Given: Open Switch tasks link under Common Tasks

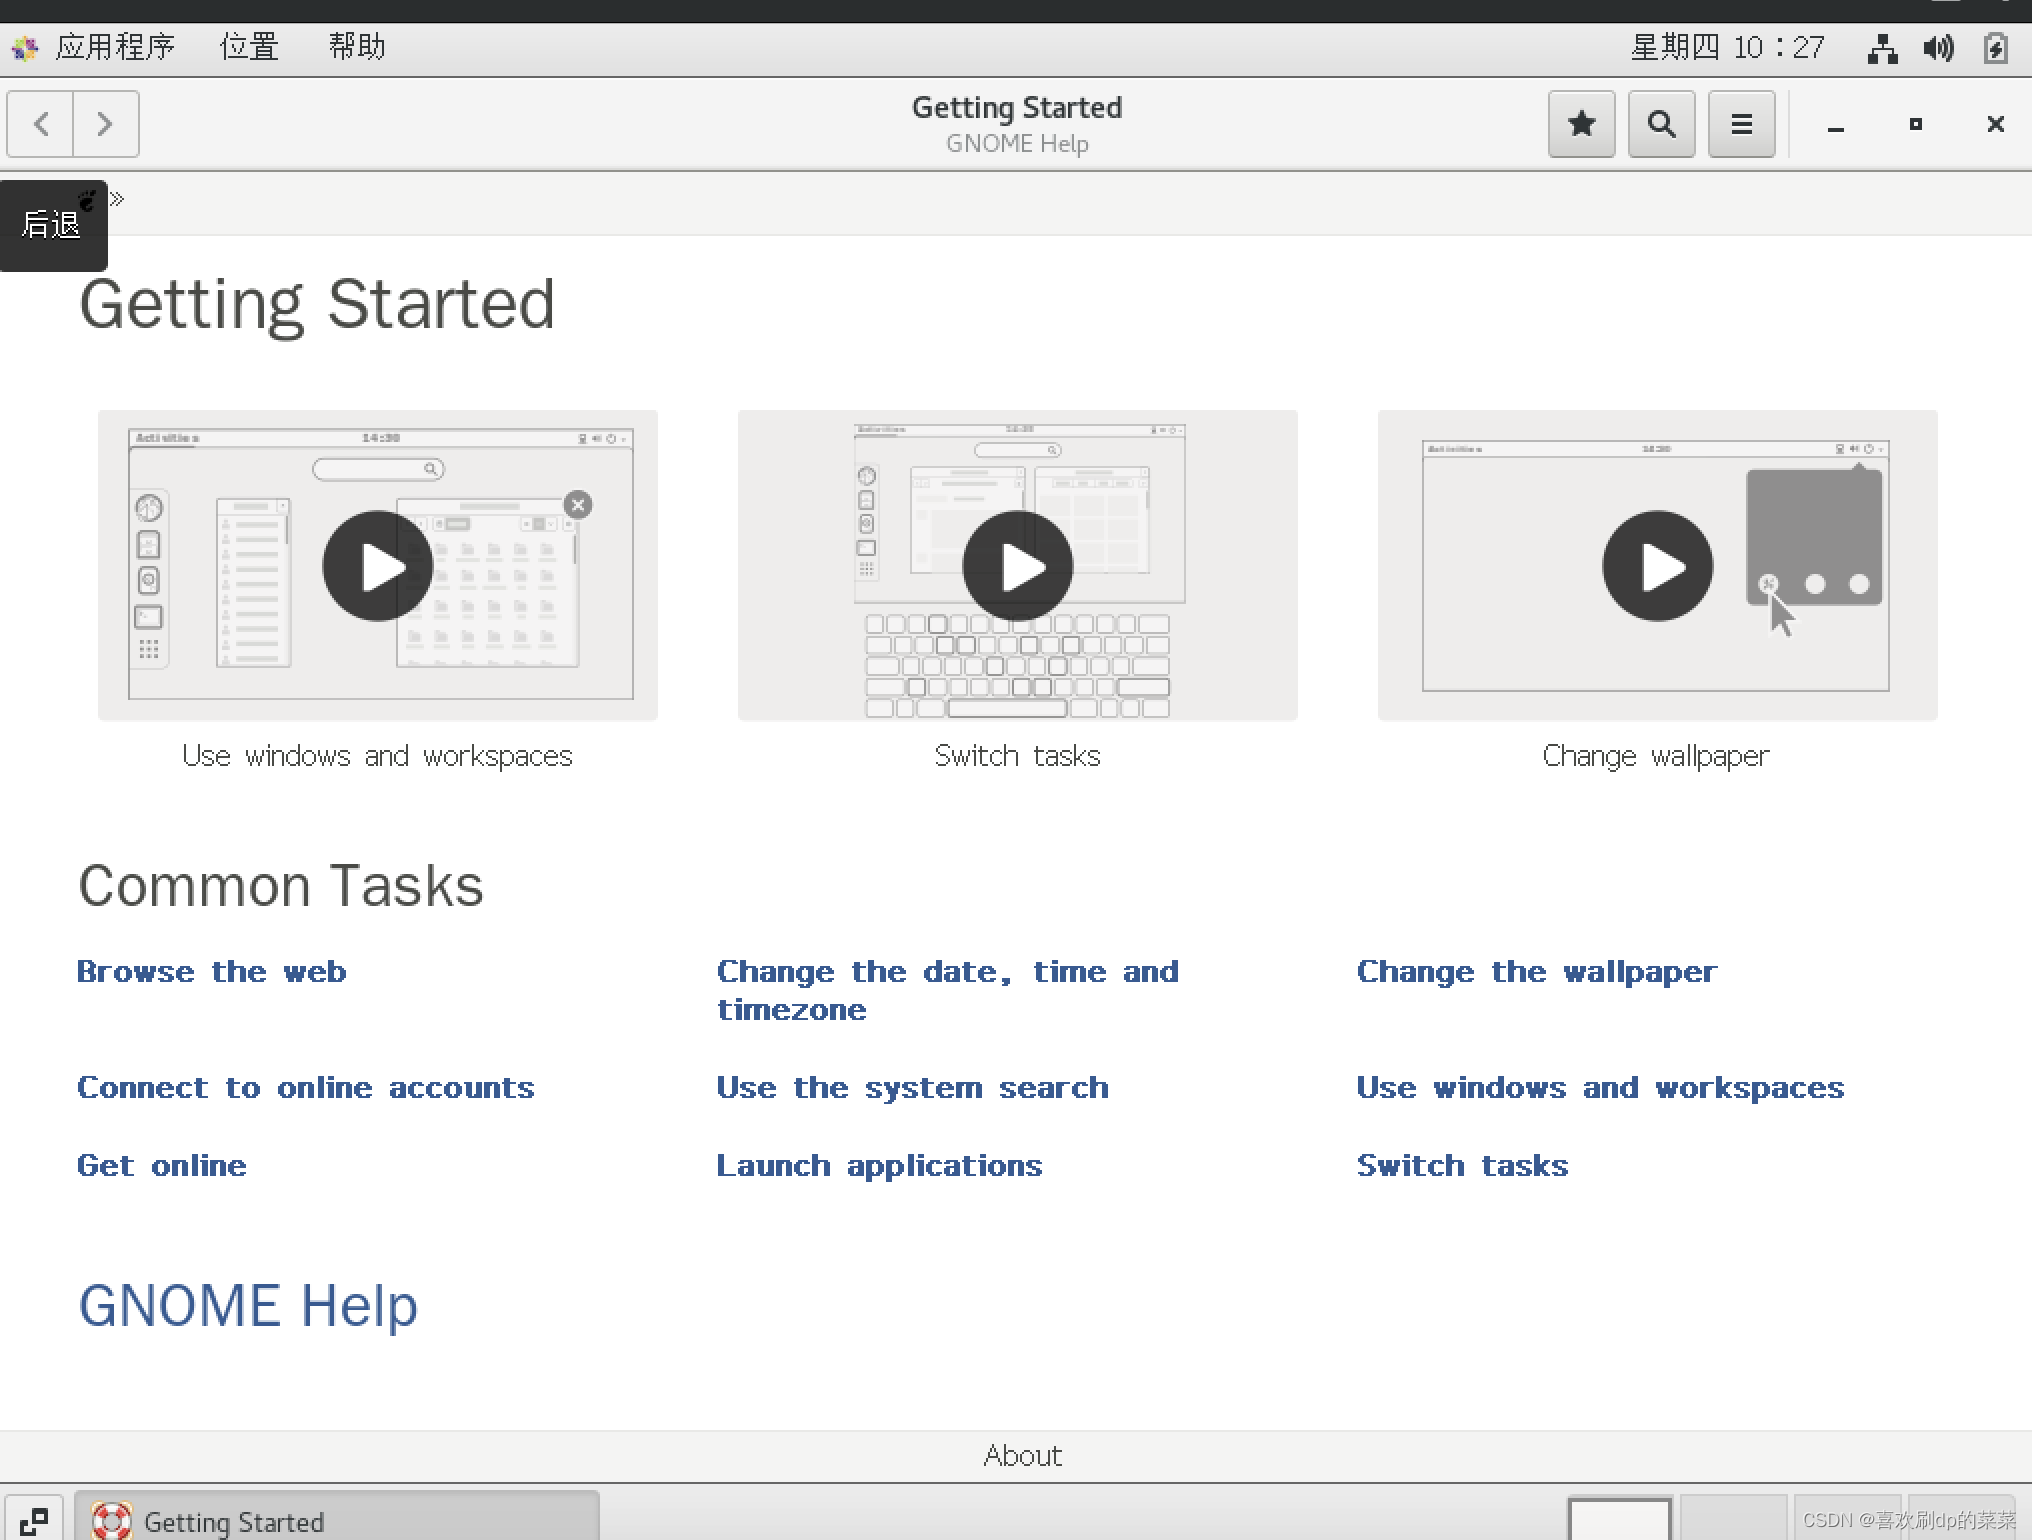Looking at the screenshot, I should point(1463,1165).
